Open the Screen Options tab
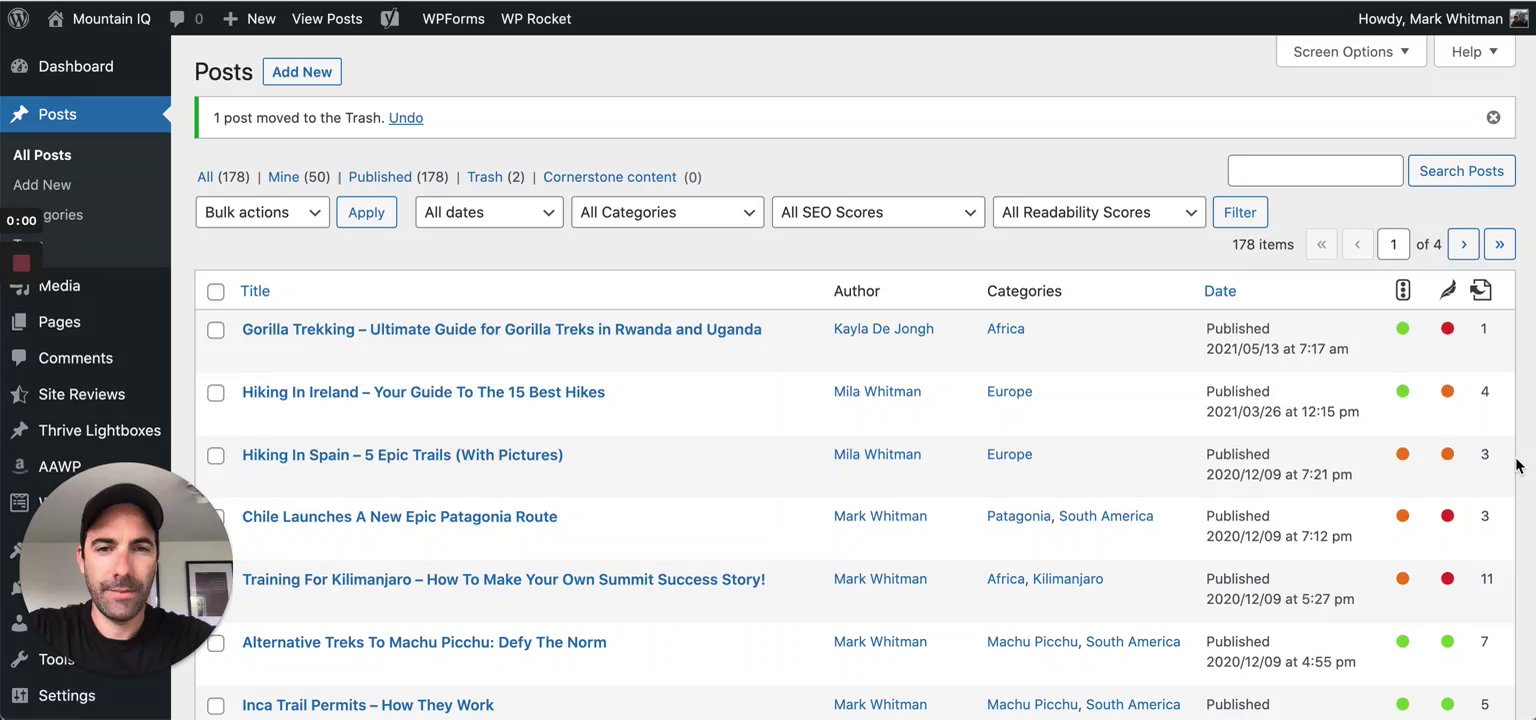The image size is (1536, 720). [1350, 52]
